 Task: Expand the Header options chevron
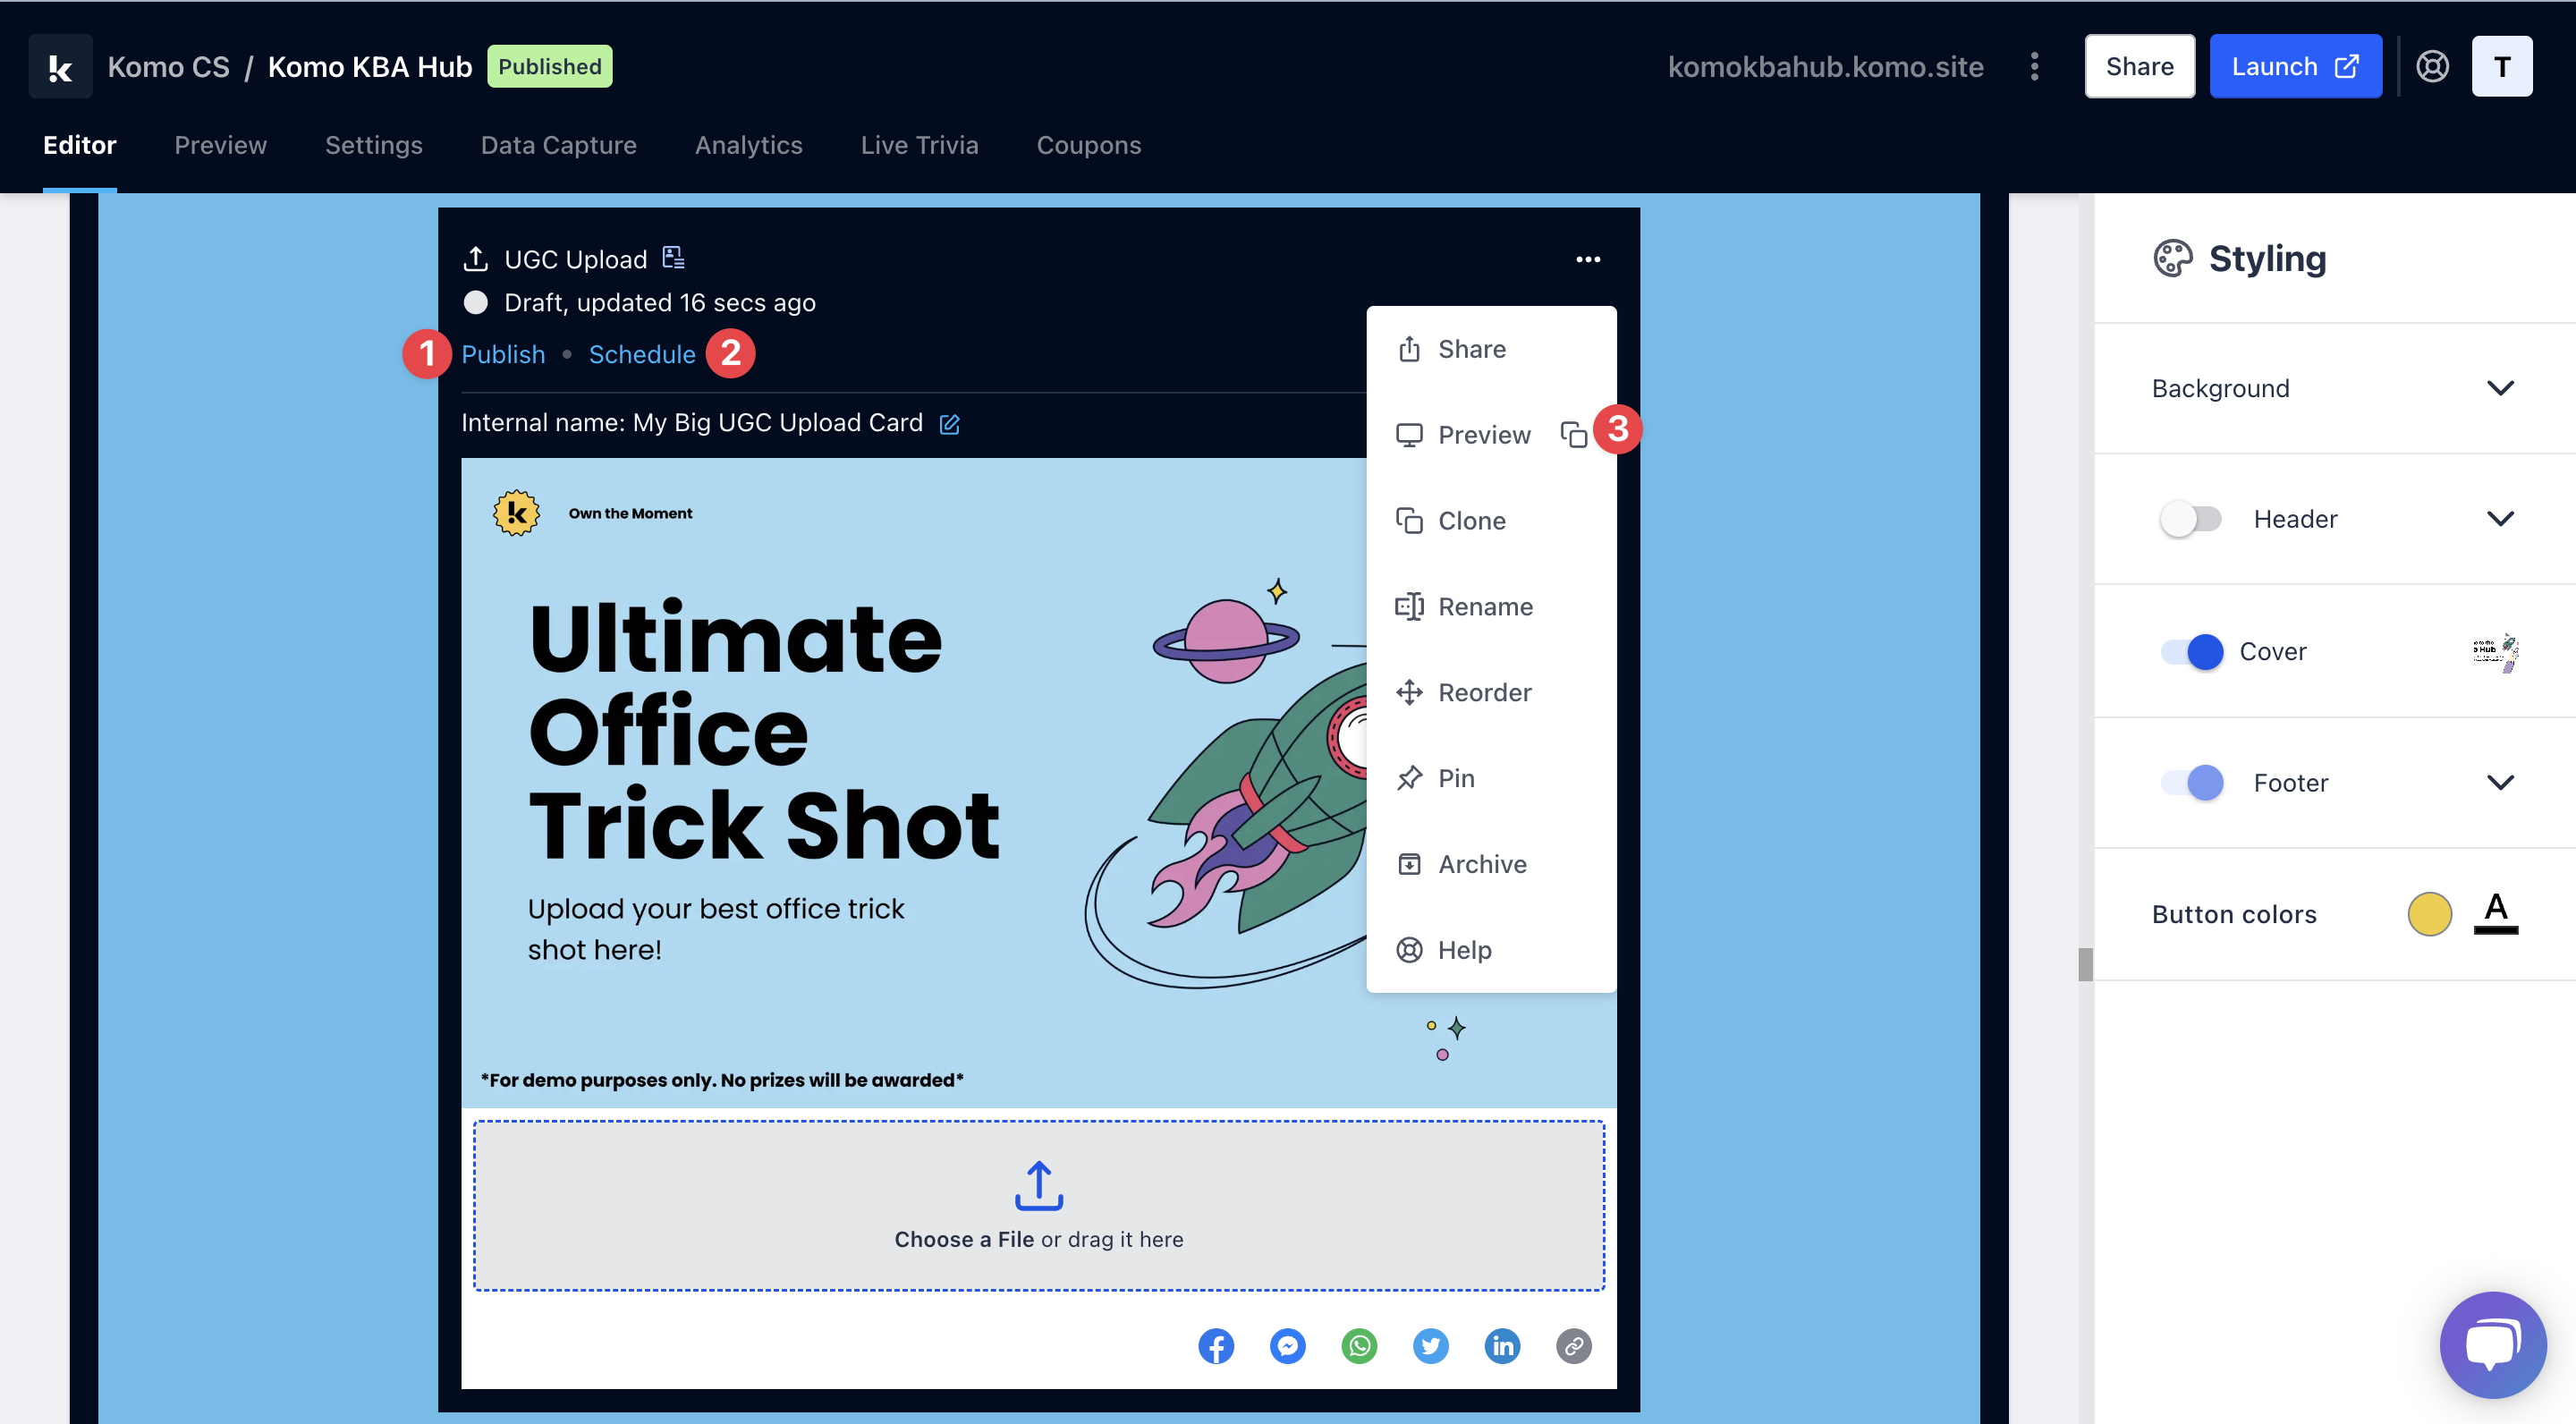tap(2500, 519)
